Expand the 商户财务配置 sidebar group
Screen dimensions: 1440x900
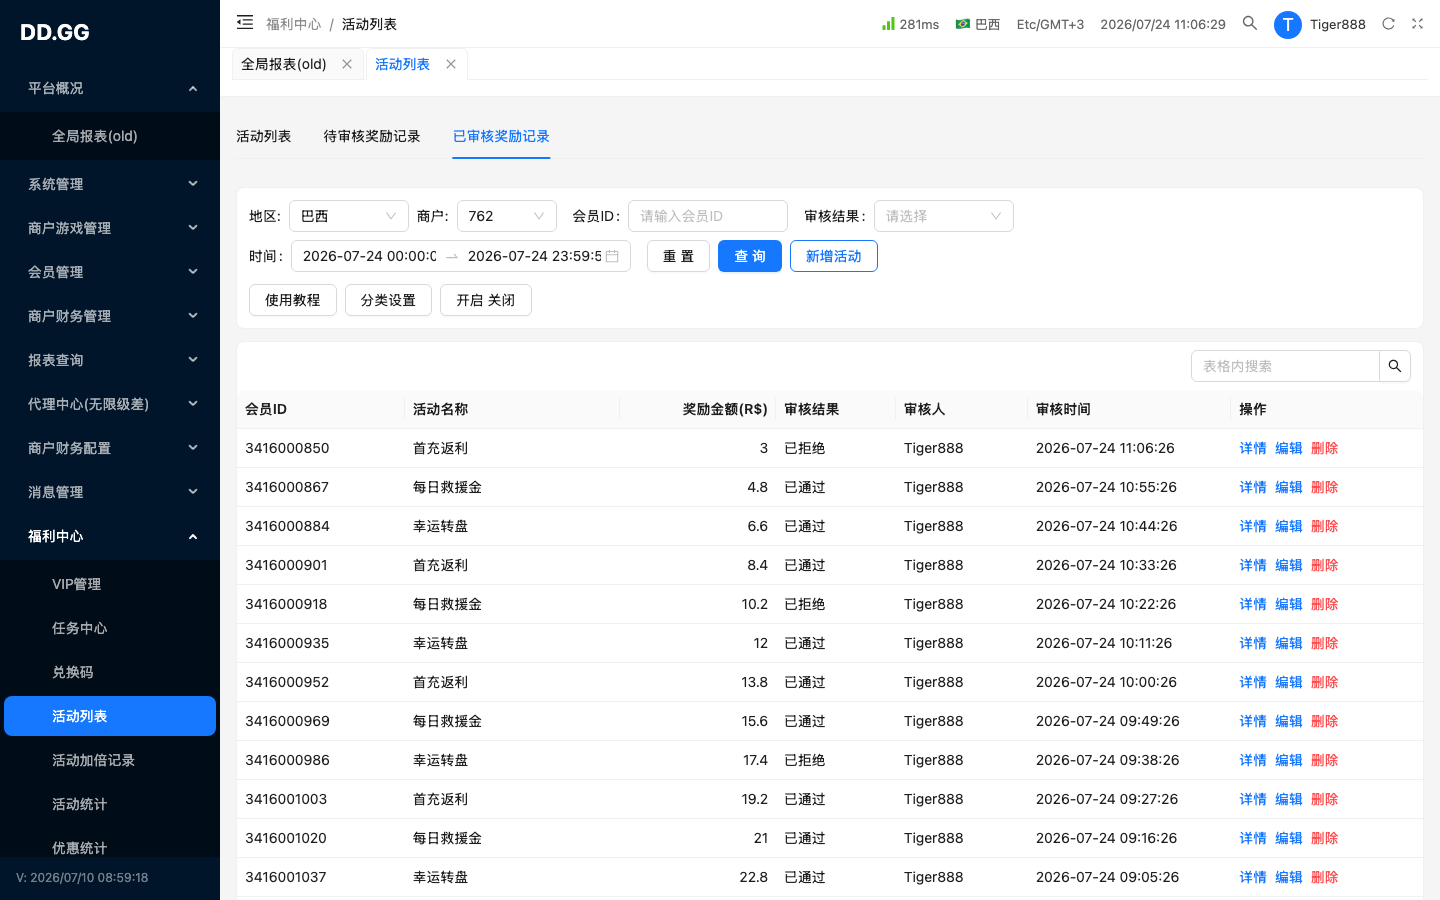110,448
